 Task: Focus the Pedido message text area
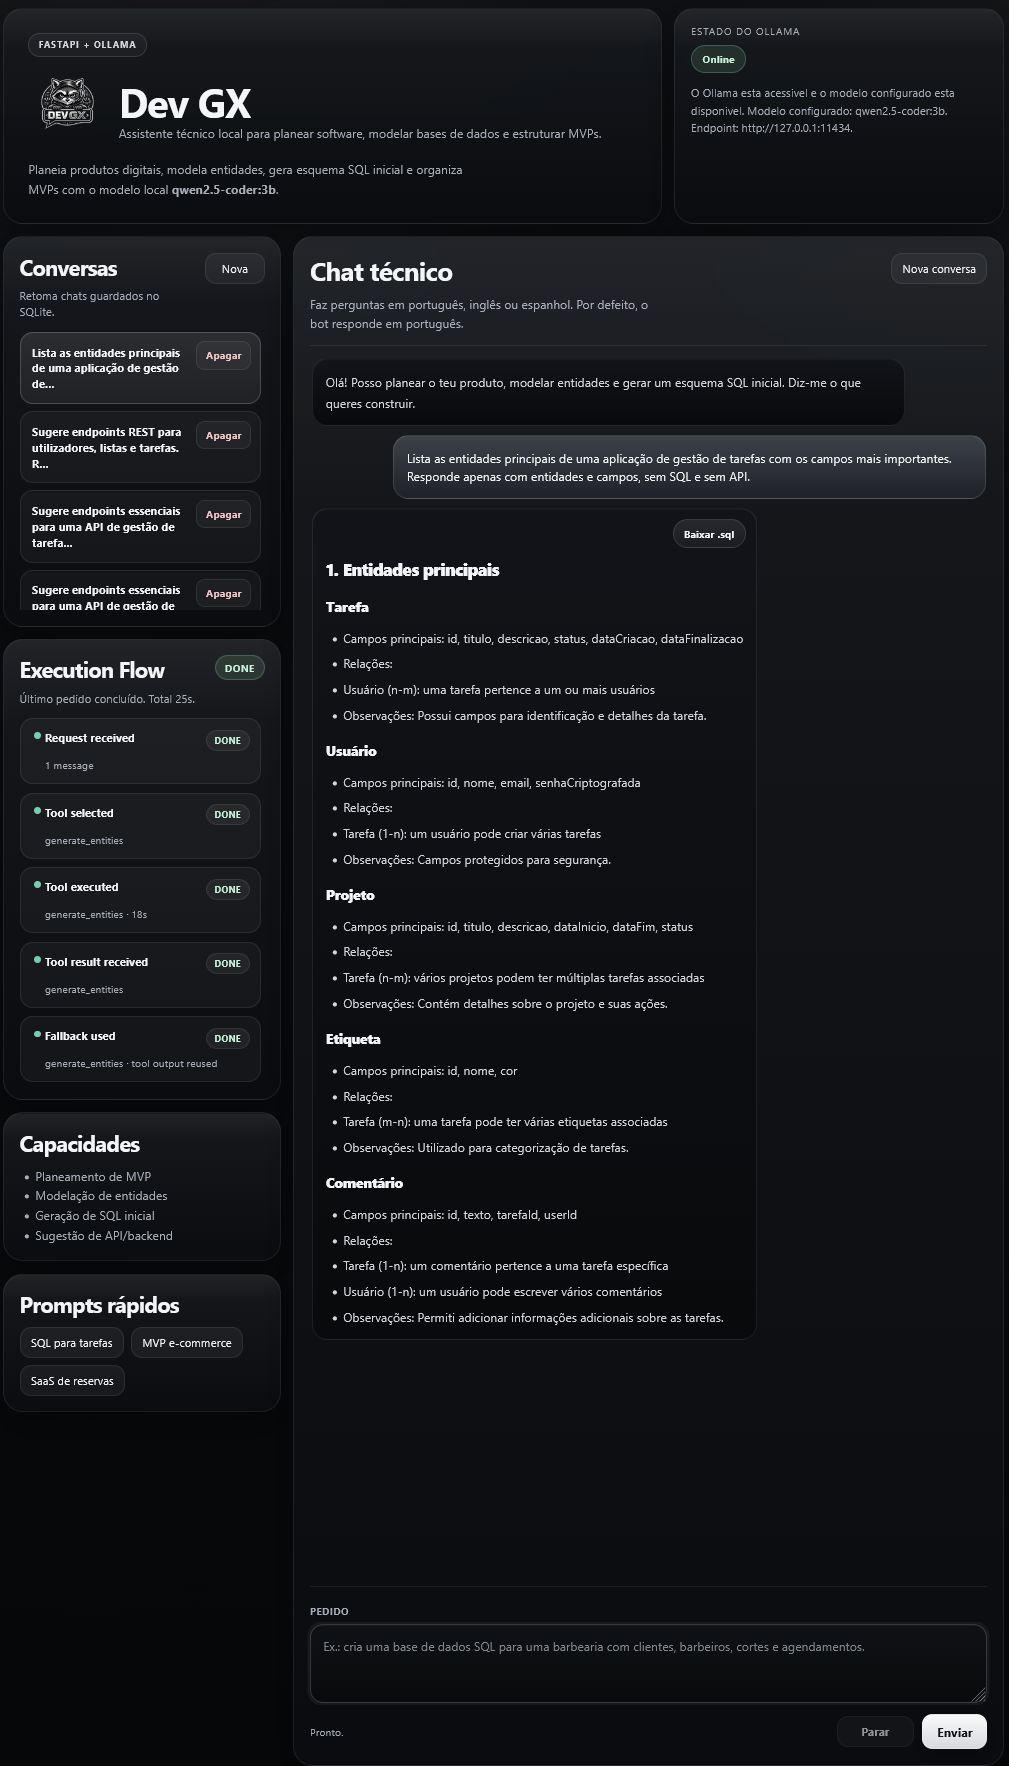pos(647,1663)
